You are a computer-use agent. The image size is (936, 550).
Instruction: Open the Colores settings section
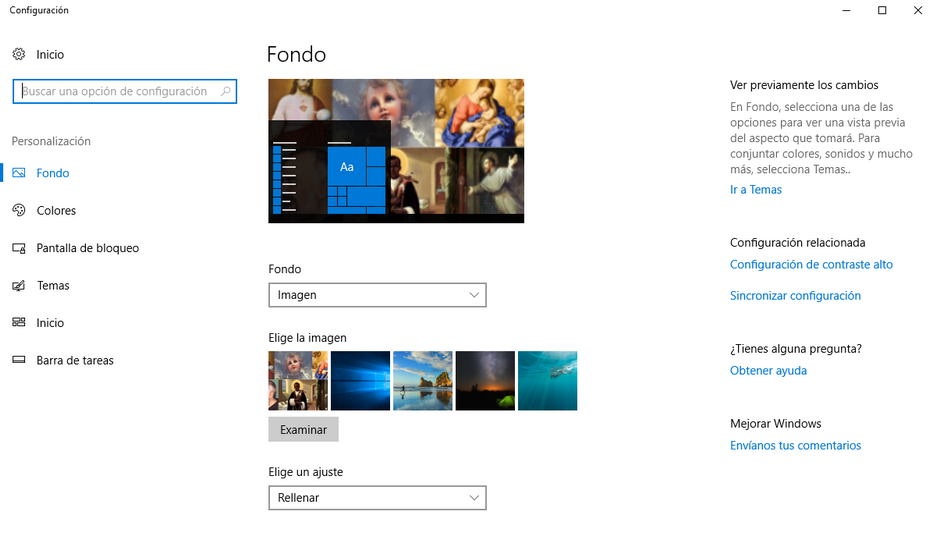pyautogui.click(x=56, y=211)
